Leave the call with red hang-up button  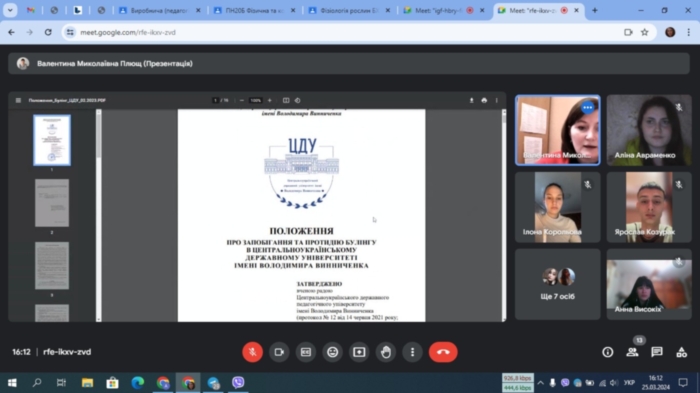(x=443, y=352)
